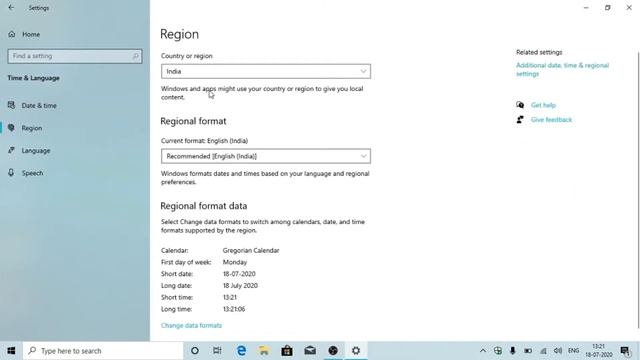Click the Current format: English (India) label
The image size is (640, 360).
coord(204,141)
